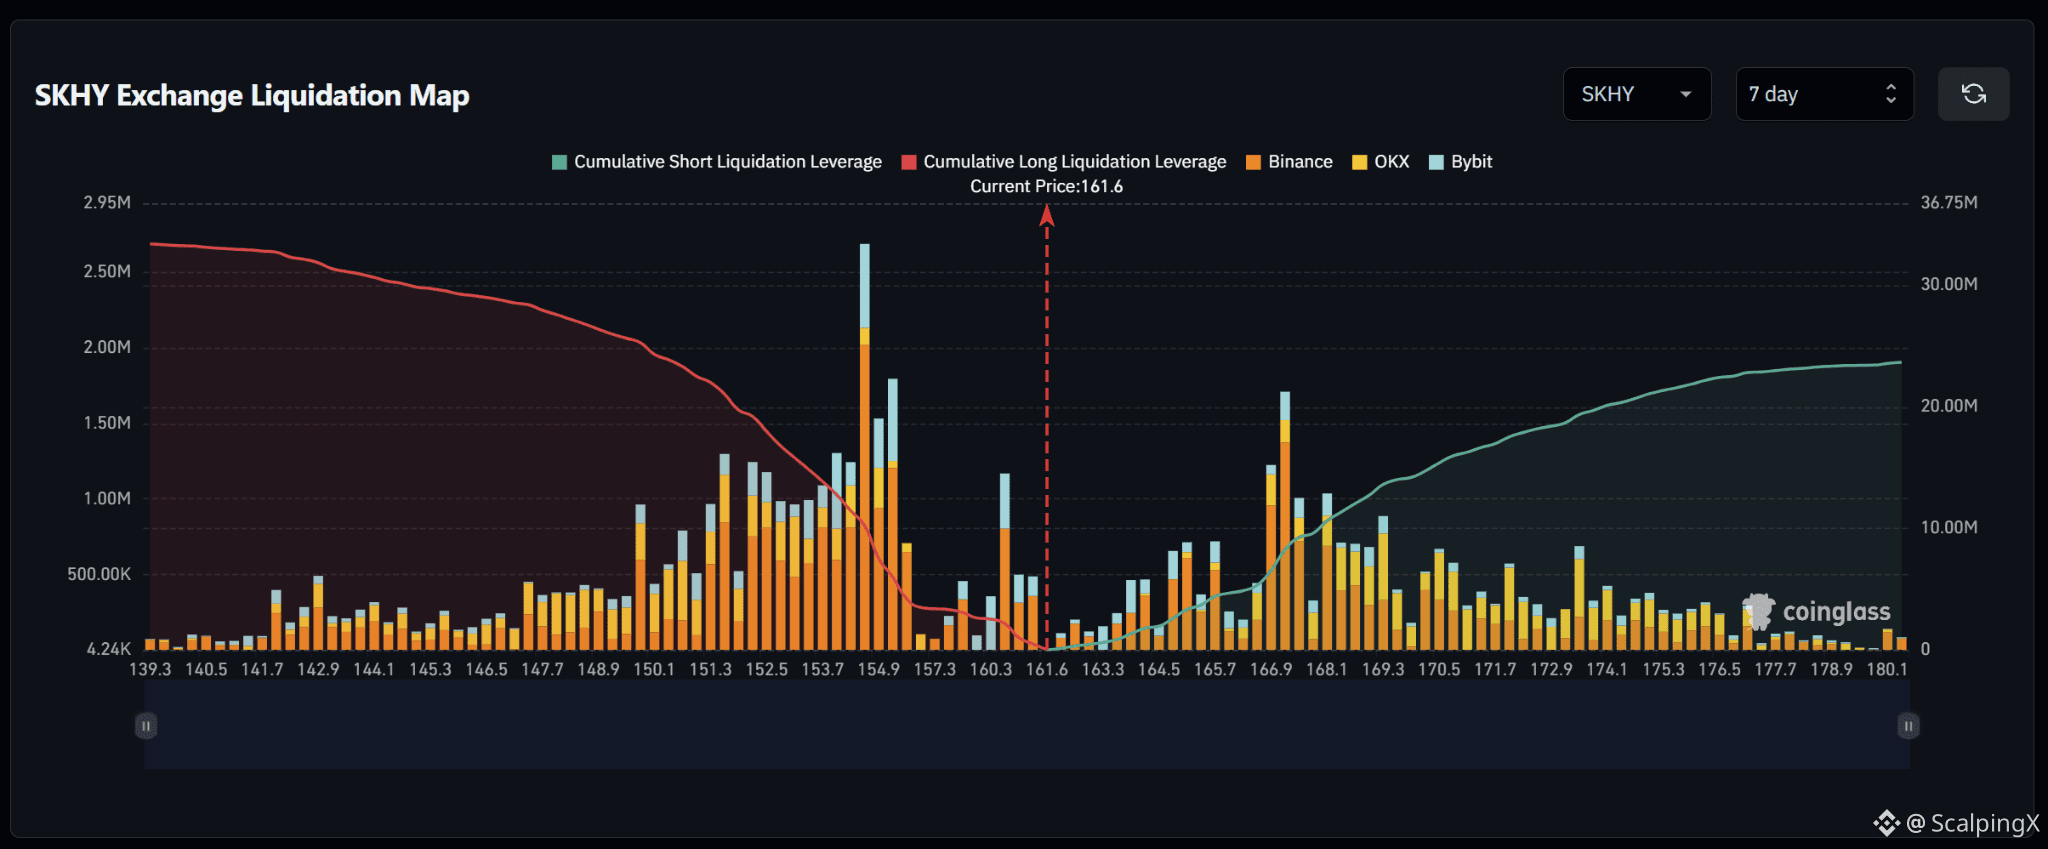Click the 'SKHY Exchange Liquidation Map' title

[x=252, y=95]
